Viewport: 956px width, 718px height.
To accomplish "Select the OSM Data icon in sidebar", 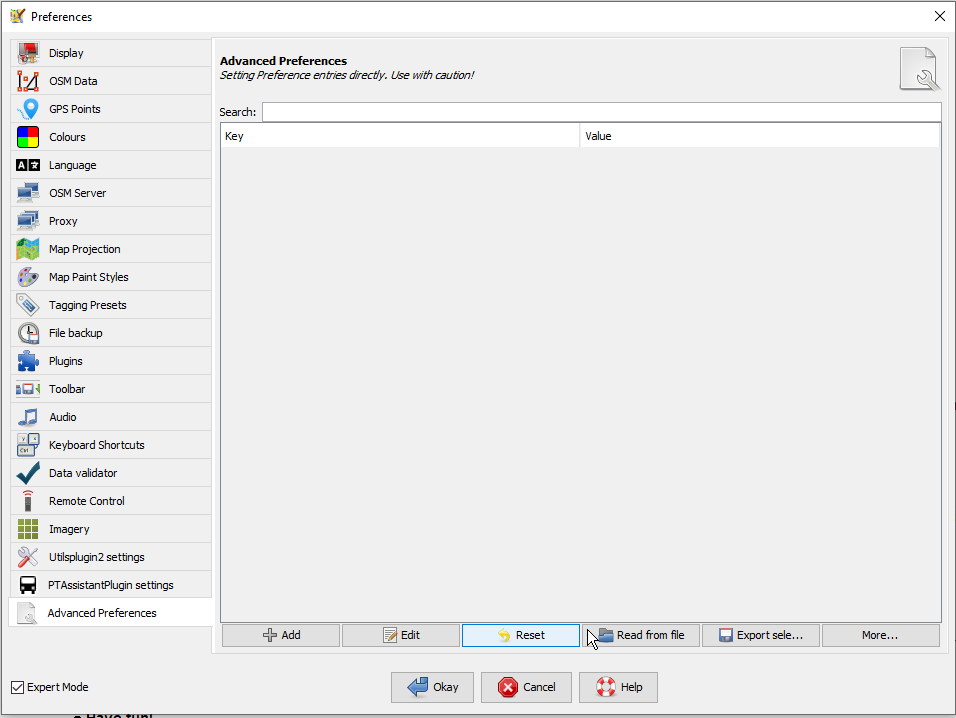I will [28, 81].
